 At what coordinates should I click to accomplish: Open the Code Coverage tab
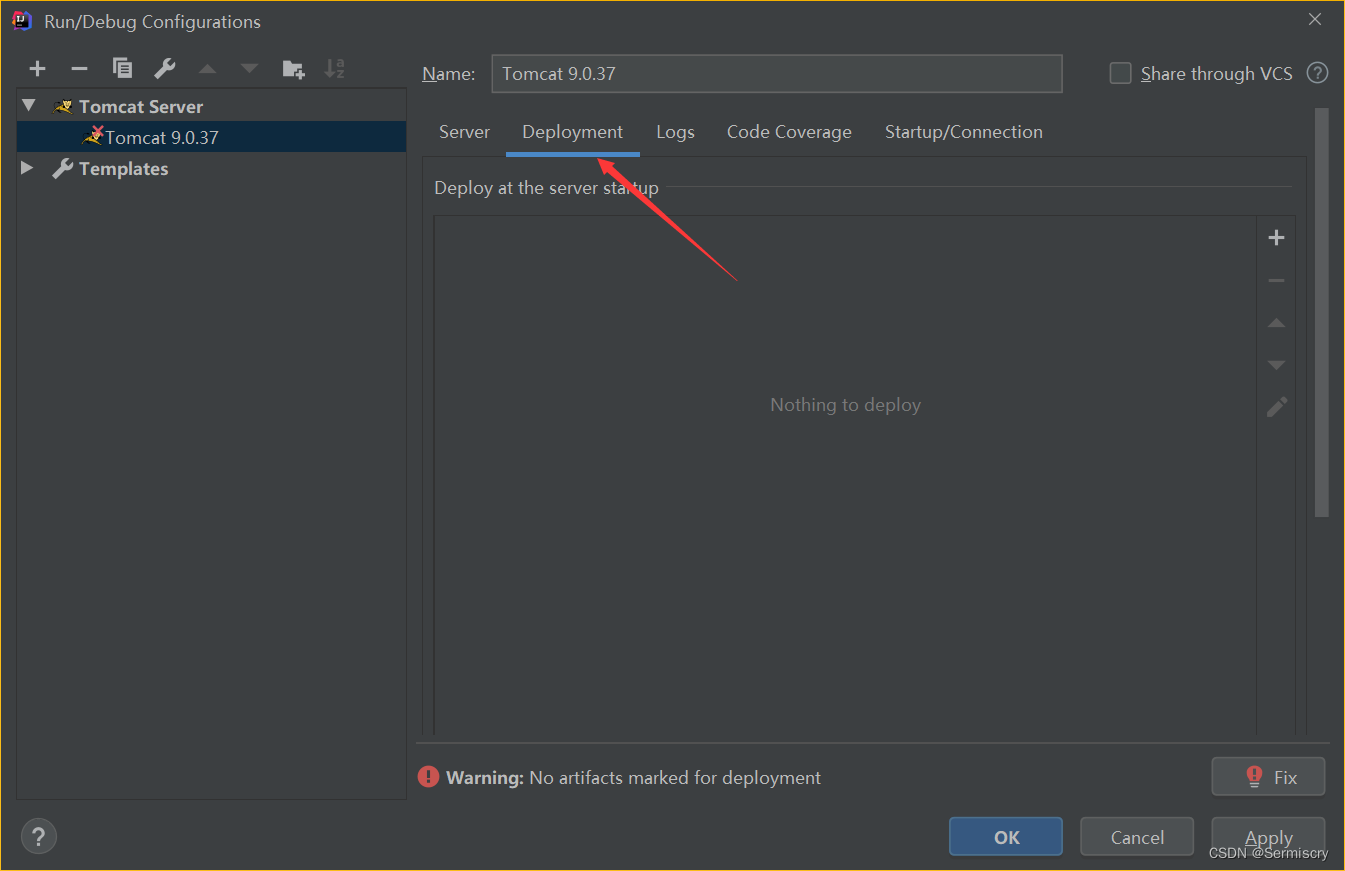coord(789,132)
